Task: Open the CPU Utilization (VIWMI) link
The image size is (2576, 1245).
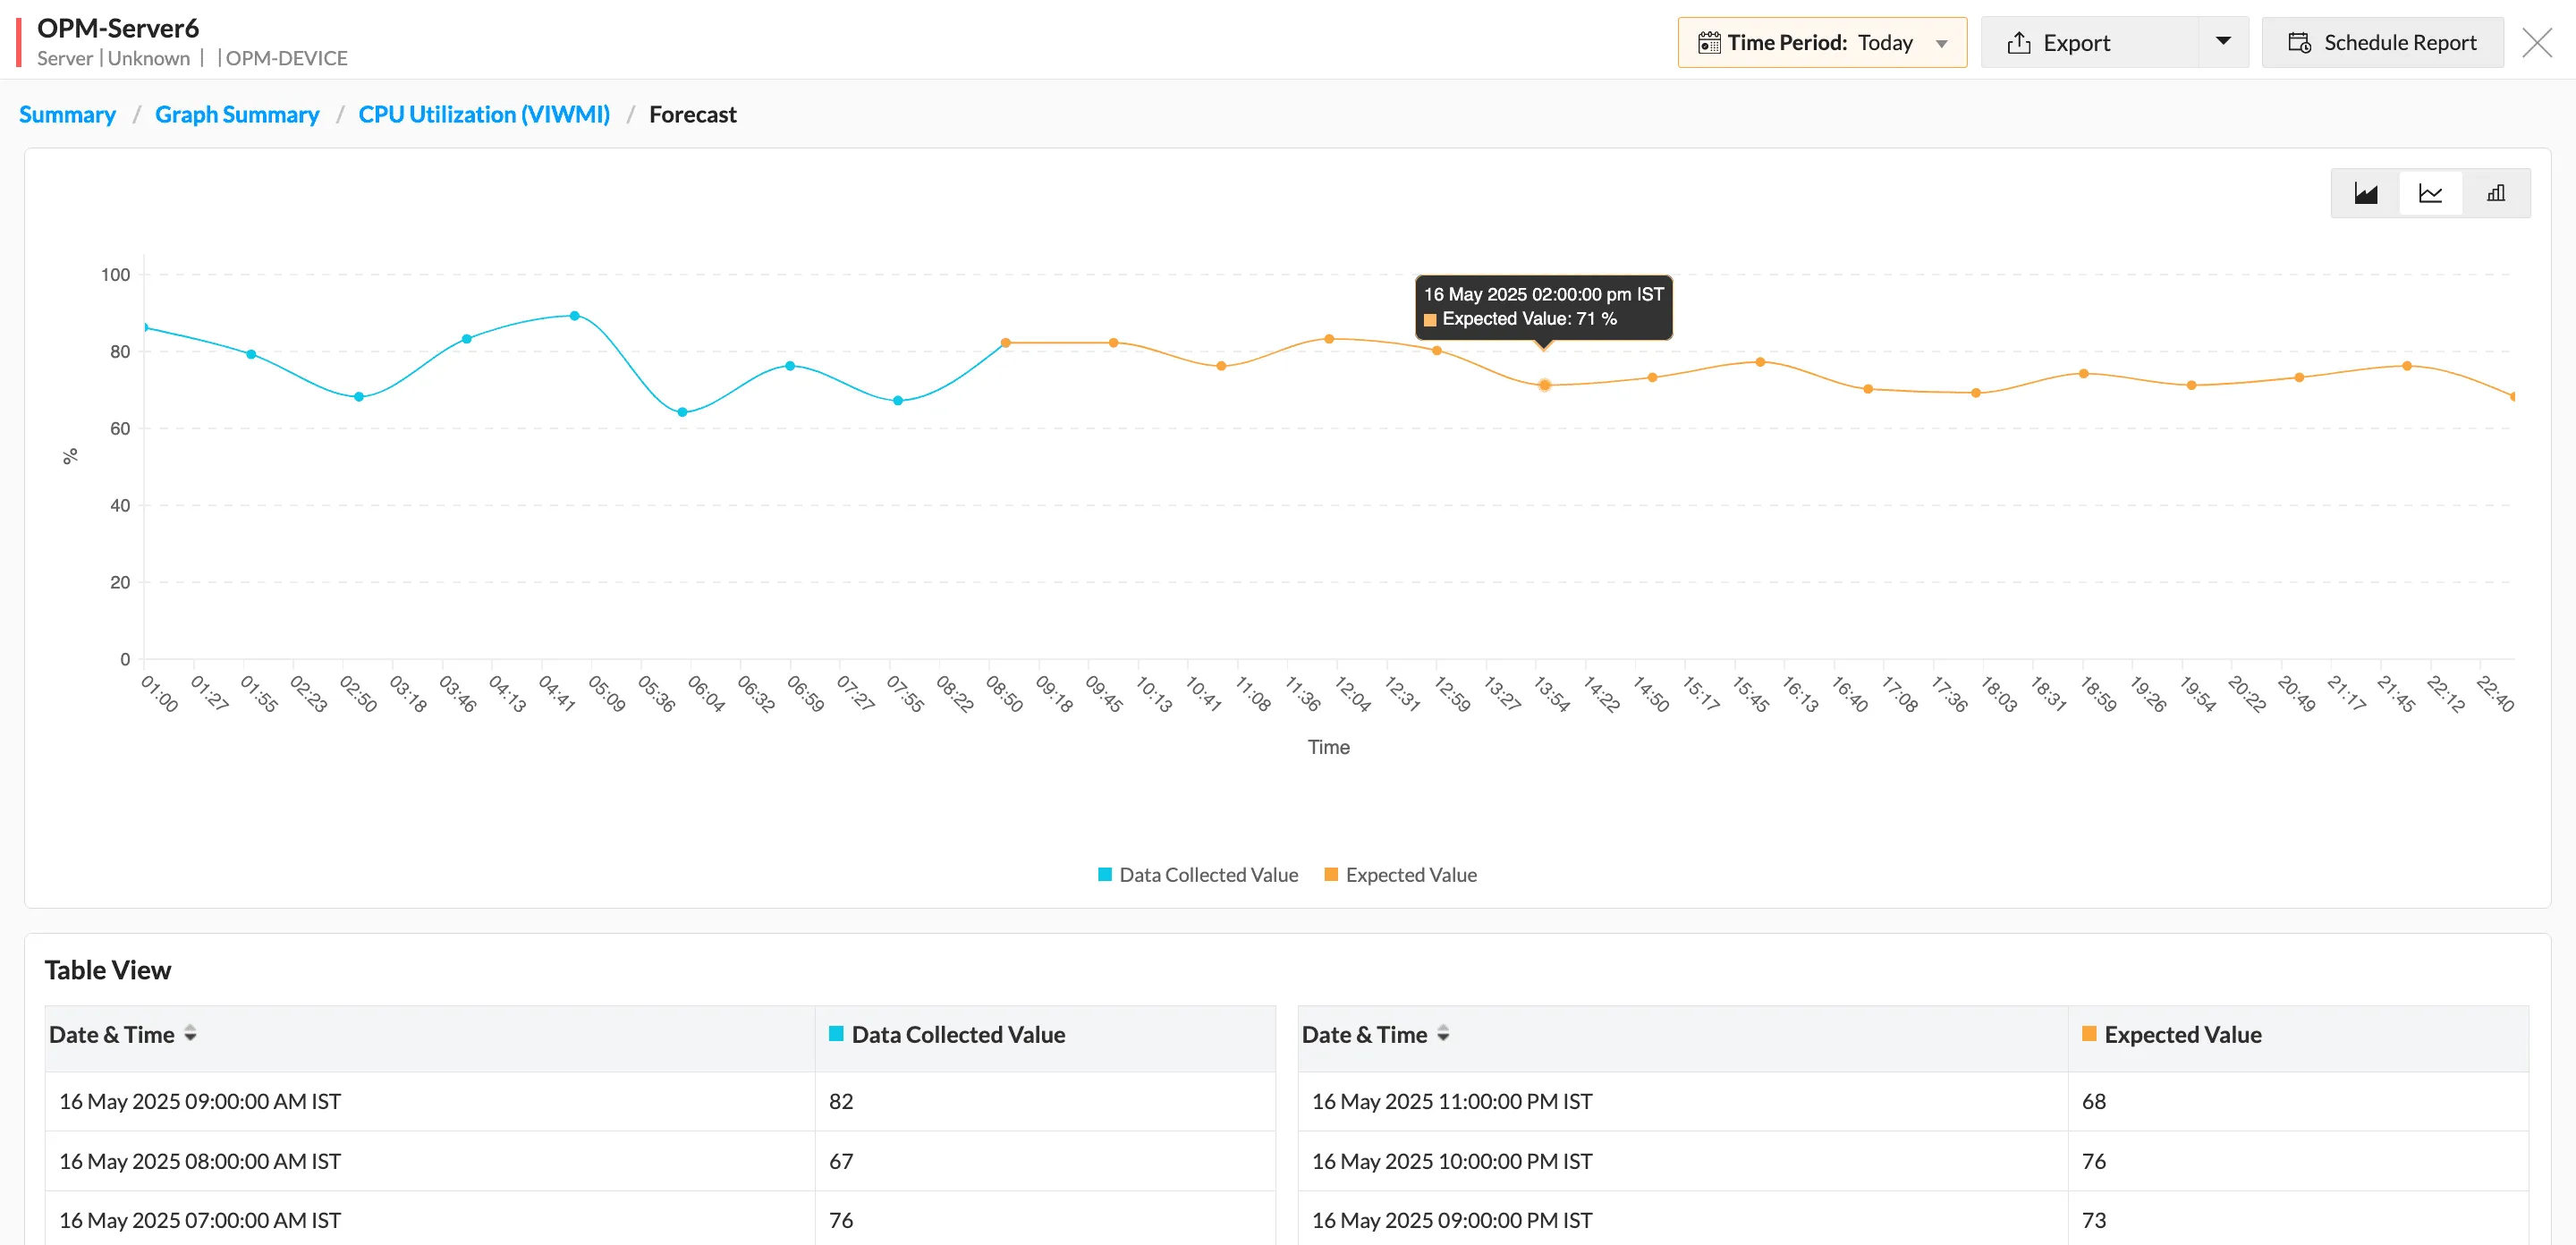Action: tap(484, 114)
